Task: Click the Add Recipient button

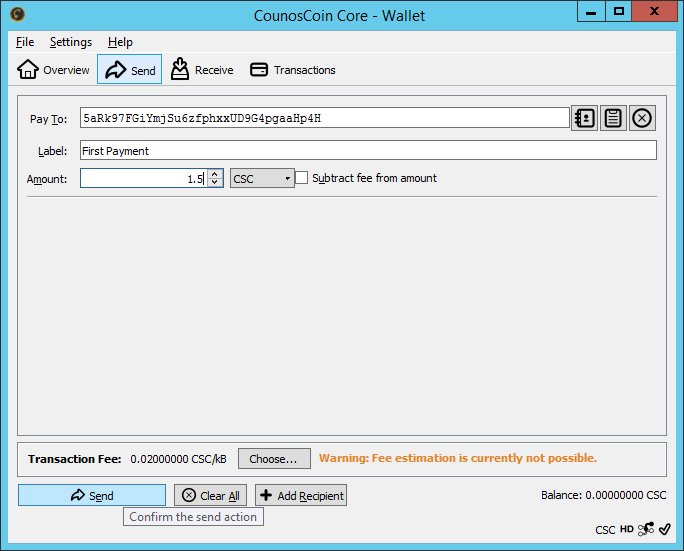Action: click(x=301, y=495)
